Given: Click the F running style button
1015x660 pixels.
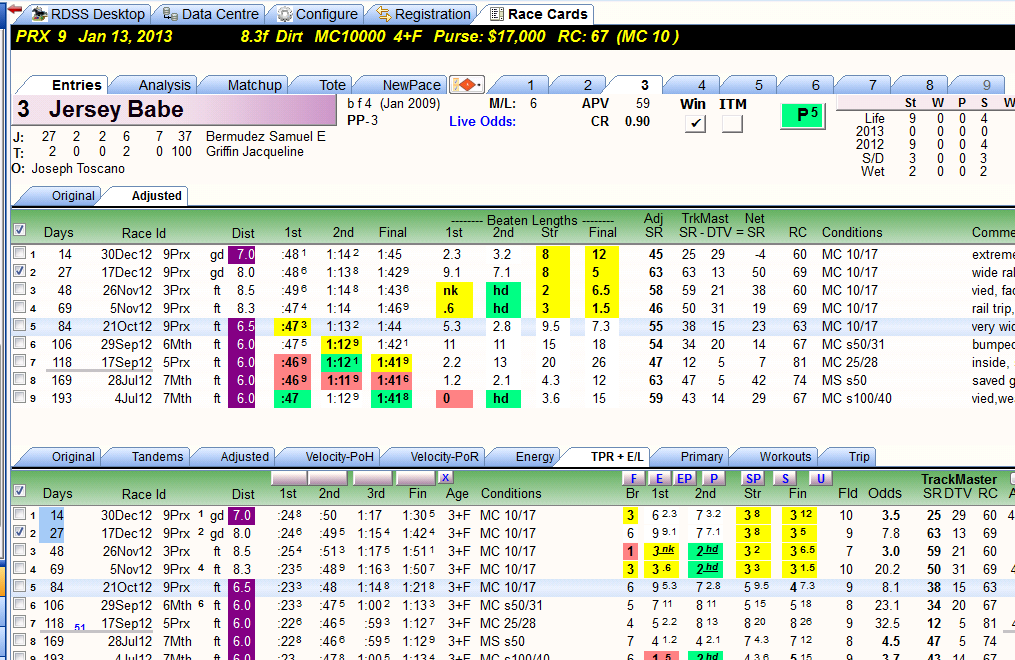Looking at the screenshot, I should [633, 478].
